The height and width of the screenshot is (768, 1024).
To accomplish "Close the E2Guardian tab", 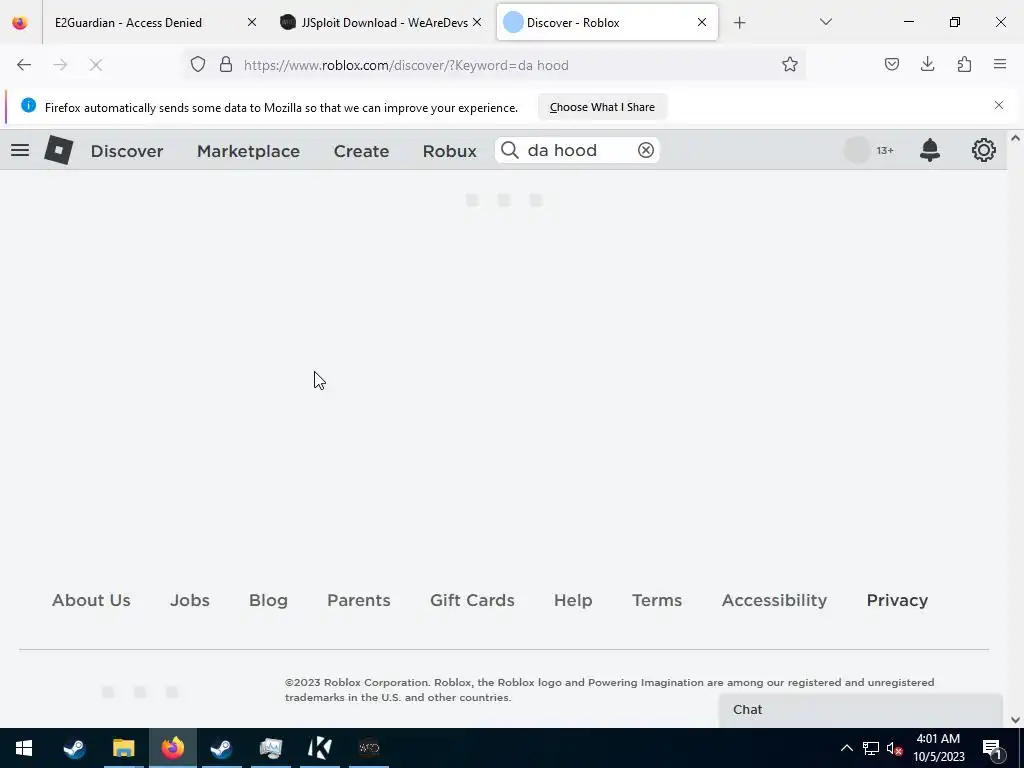I will [251, 23].
